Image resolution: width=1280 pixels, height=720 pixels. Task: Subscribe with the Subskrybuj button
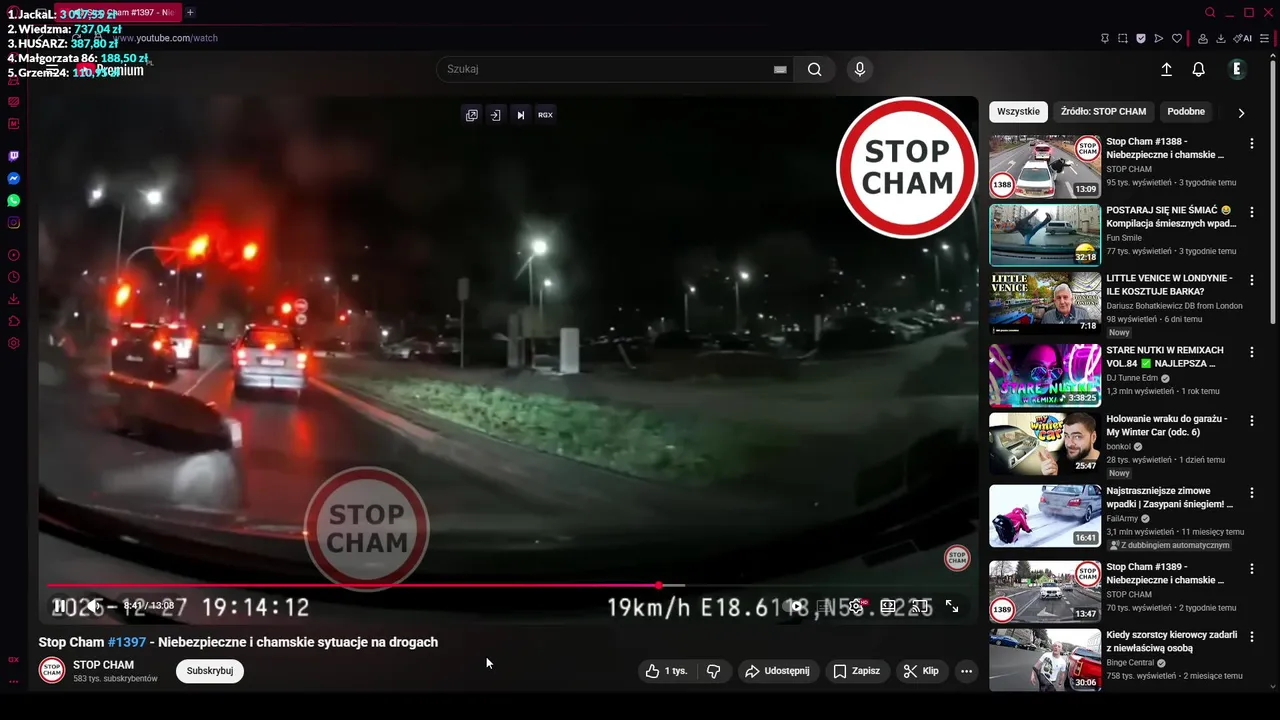pyautogui.click(x=210, y=671)
